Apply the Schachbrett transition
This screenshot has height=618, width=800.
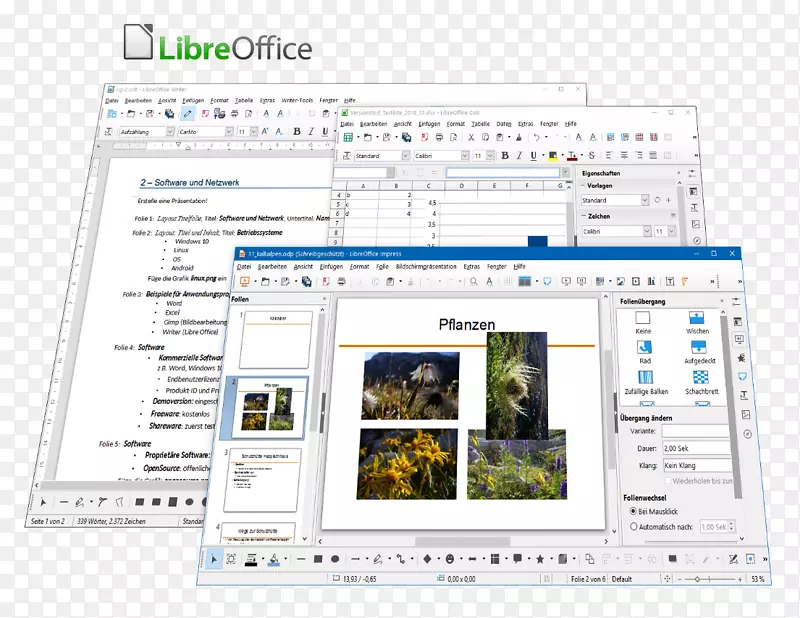click(x=702, y=377)
